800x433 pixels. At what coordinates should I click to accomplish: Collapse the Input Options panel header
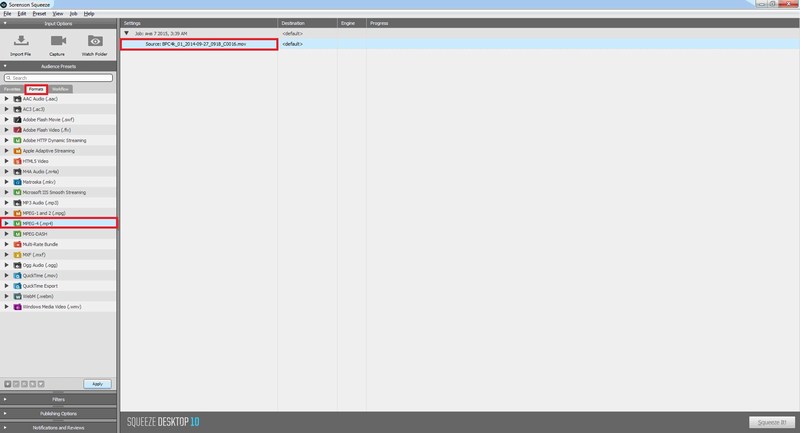[58, 23]
